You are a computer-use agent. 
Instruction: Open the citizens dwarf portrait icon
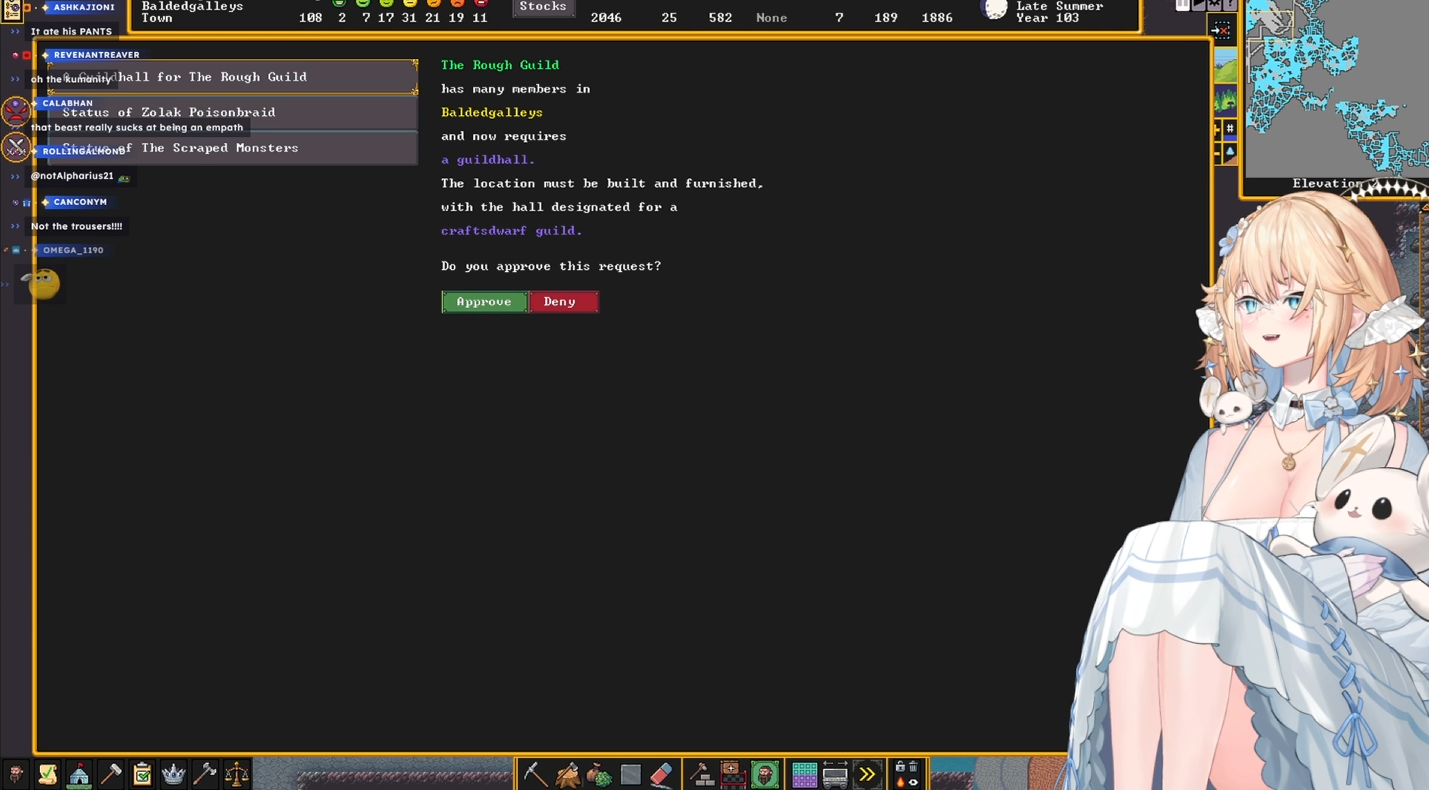[16, 774]
